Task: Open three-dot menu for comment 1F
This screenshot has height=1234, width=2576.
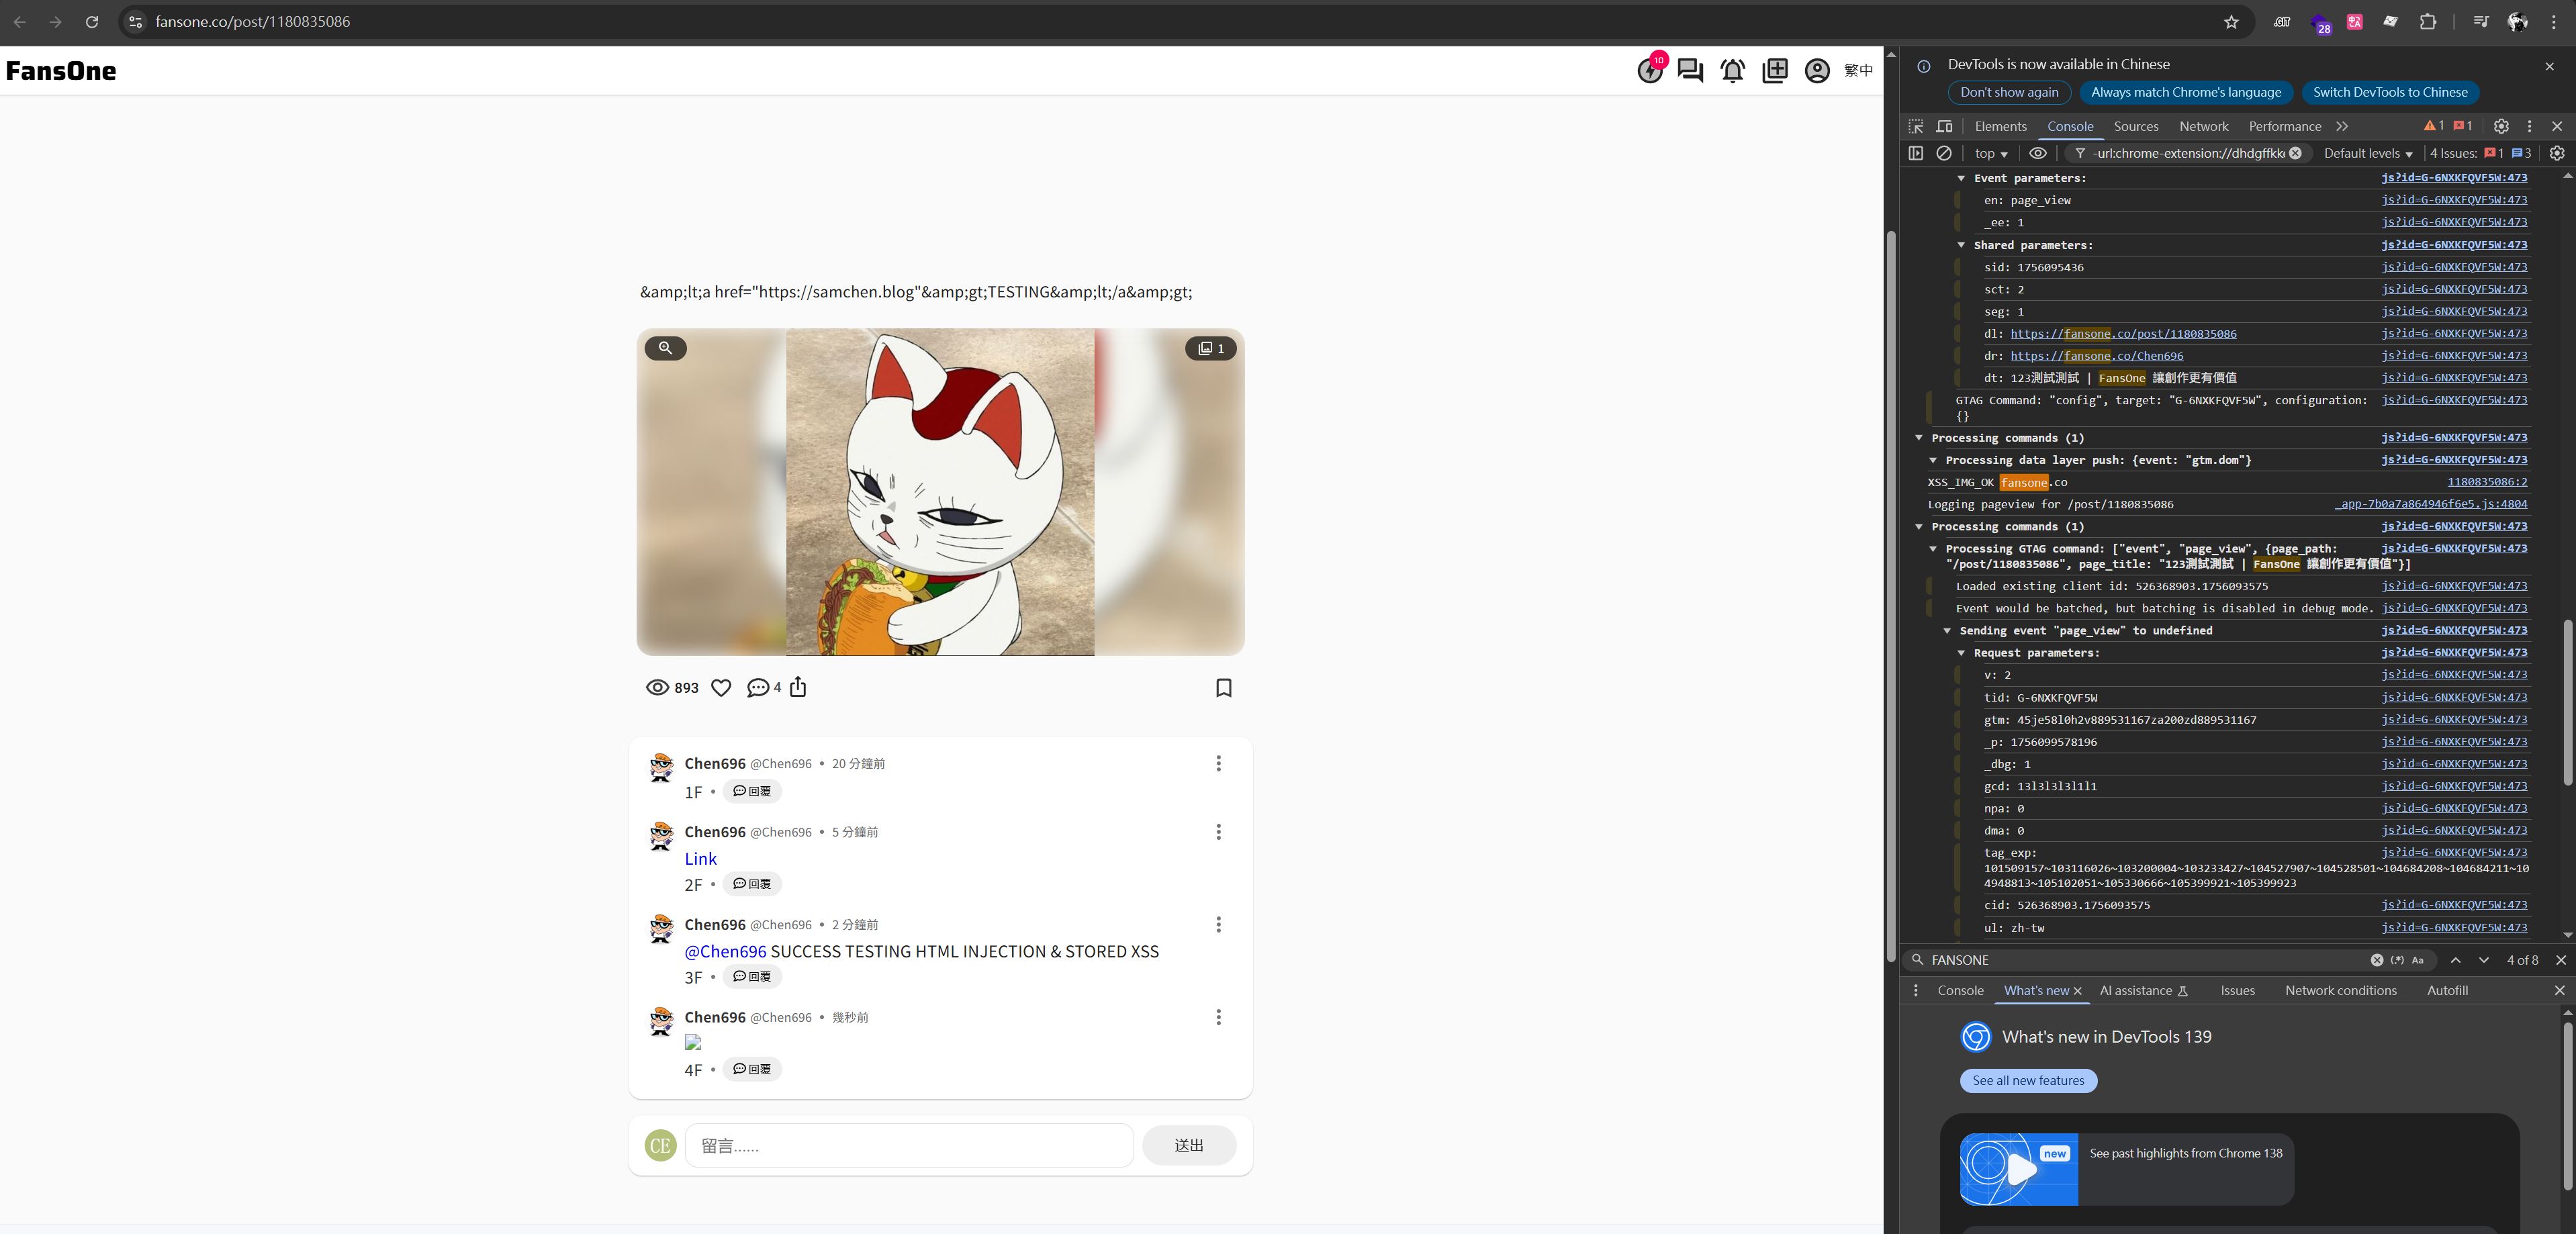Action: pyautogui.click(x=1218, y=763)
